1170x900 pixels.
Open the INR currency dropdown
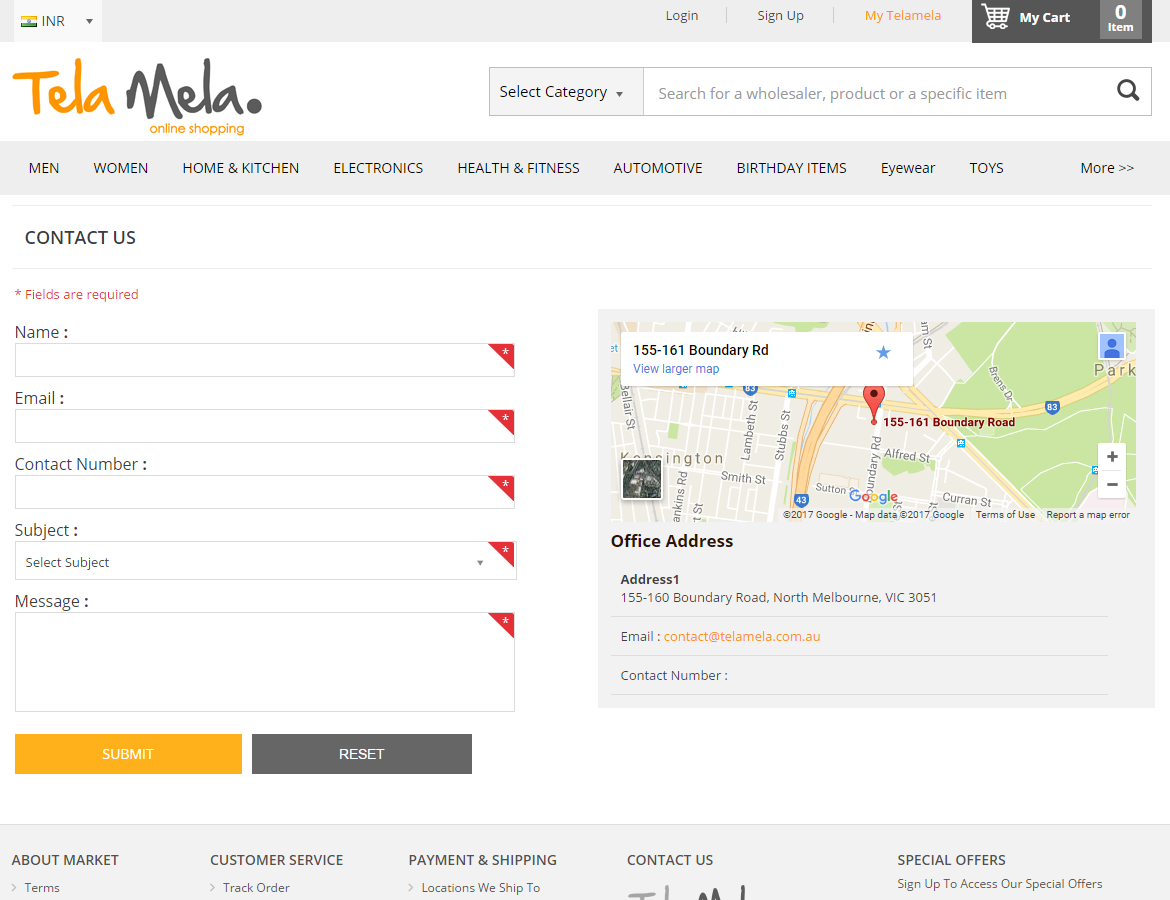(x=57, y=21)
